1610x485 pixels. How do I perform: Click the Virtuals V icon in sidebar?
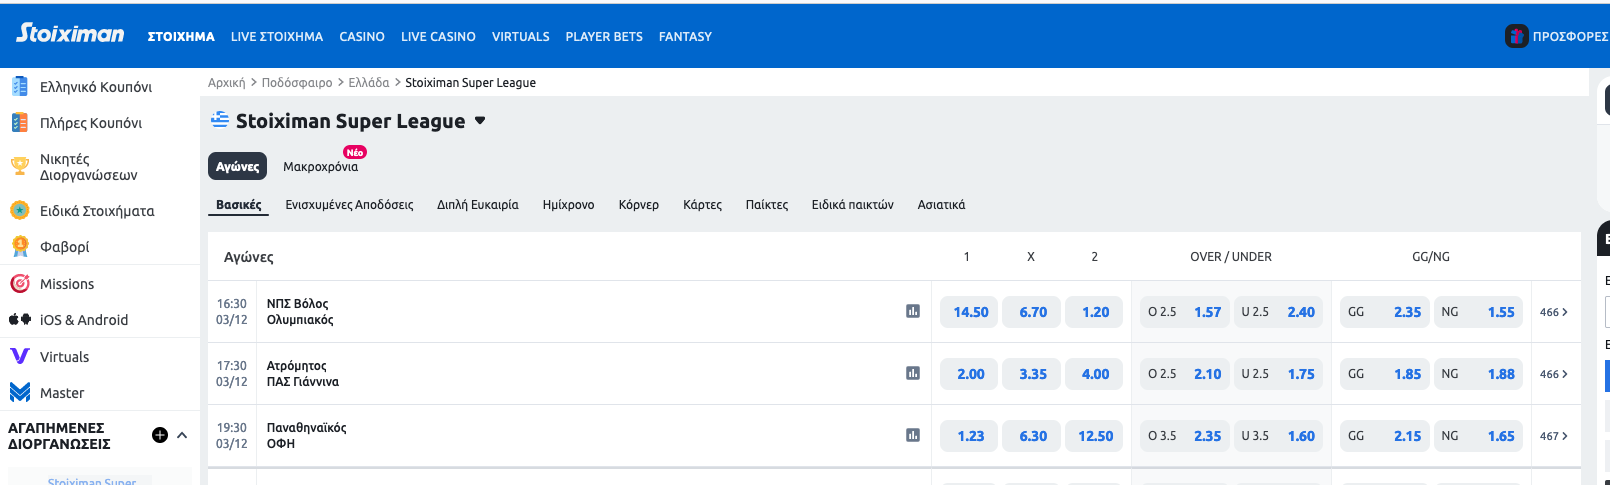(20, 356)
